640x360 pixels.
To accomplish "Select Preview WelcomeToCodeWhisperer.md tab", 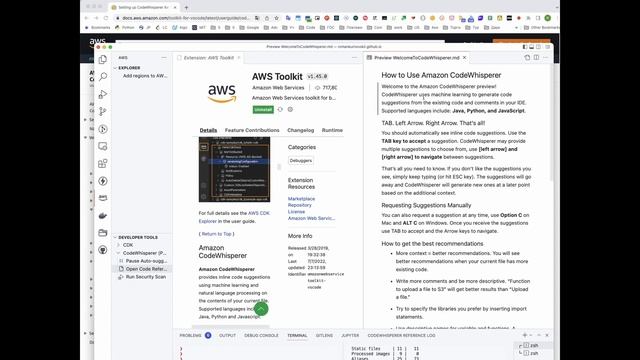I will (x=417, y=58).
